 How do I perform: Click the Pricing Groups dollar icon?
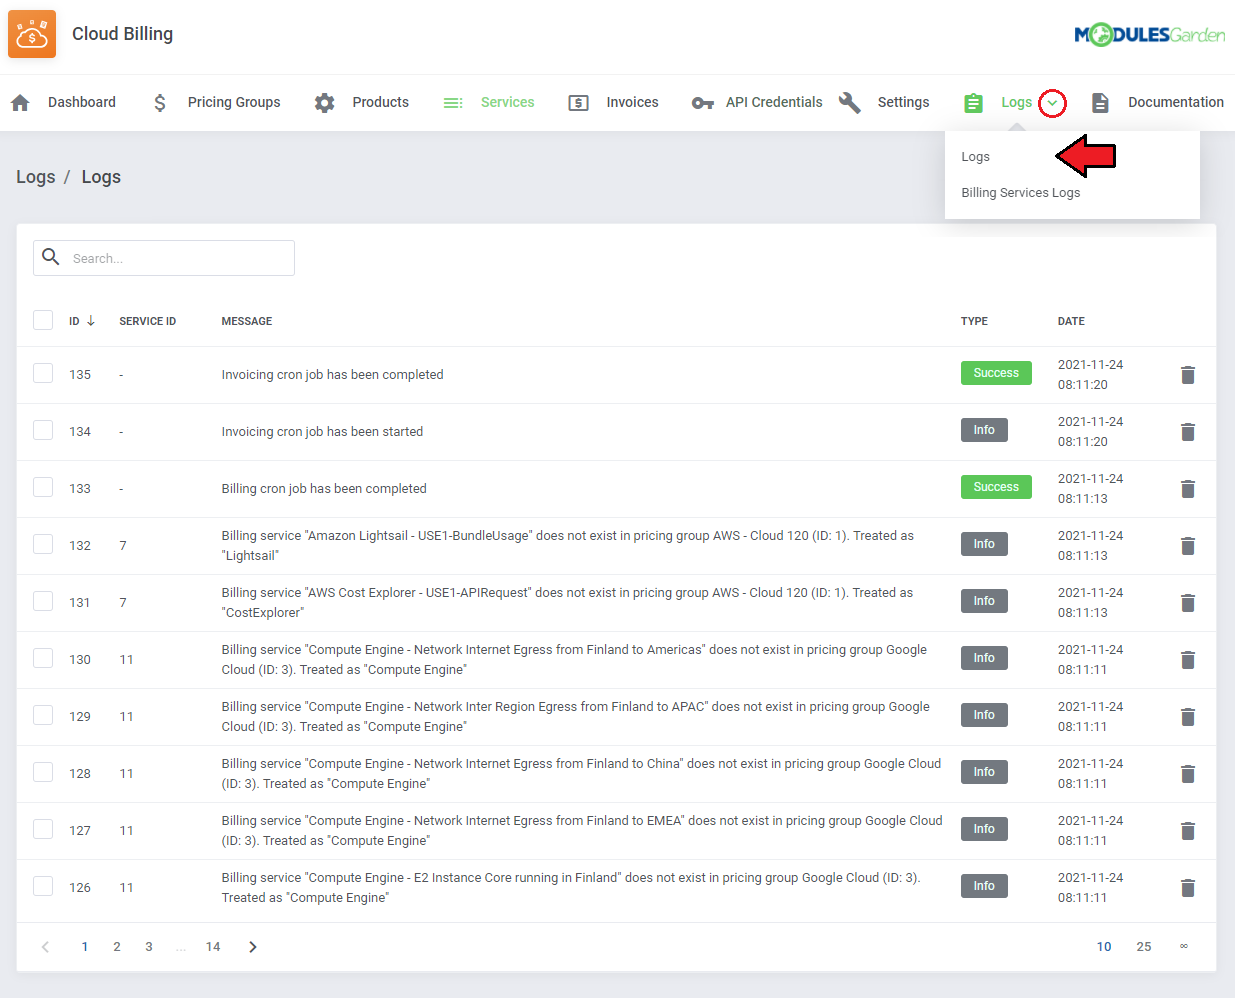click(x=160, y=102)
